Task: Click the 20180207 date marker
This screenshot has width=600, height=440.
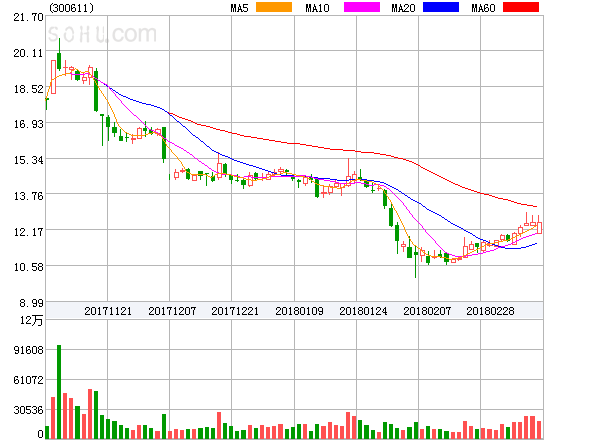Action: (427, 311)
